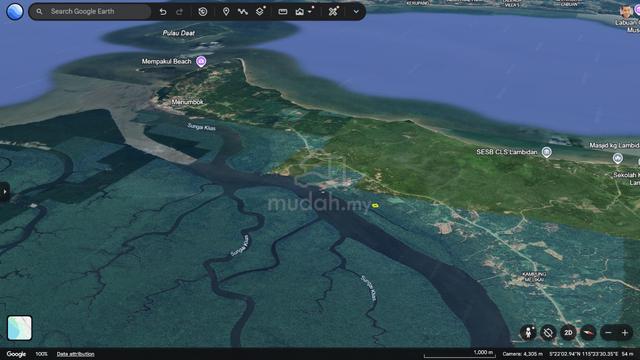The width and height of the screenshot is (640, 360).
Task: Click the 1,000 m scale bar
Action: [459, 354]
